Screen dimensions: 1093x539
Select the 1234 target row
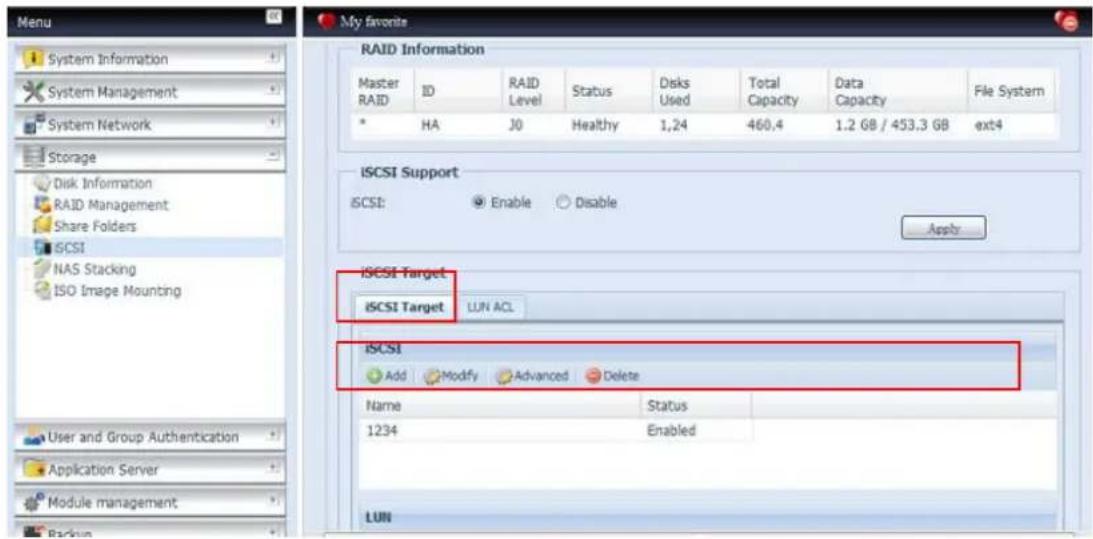tap(556, 431)
